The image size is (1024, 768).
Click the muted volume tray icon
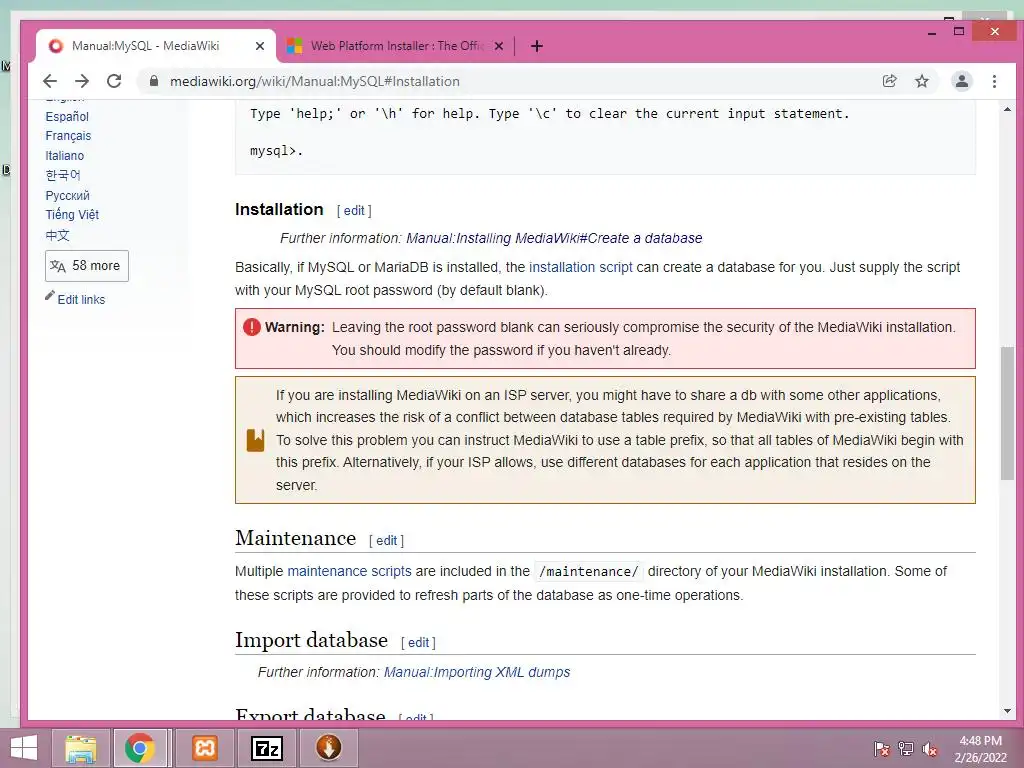point(929,749)
